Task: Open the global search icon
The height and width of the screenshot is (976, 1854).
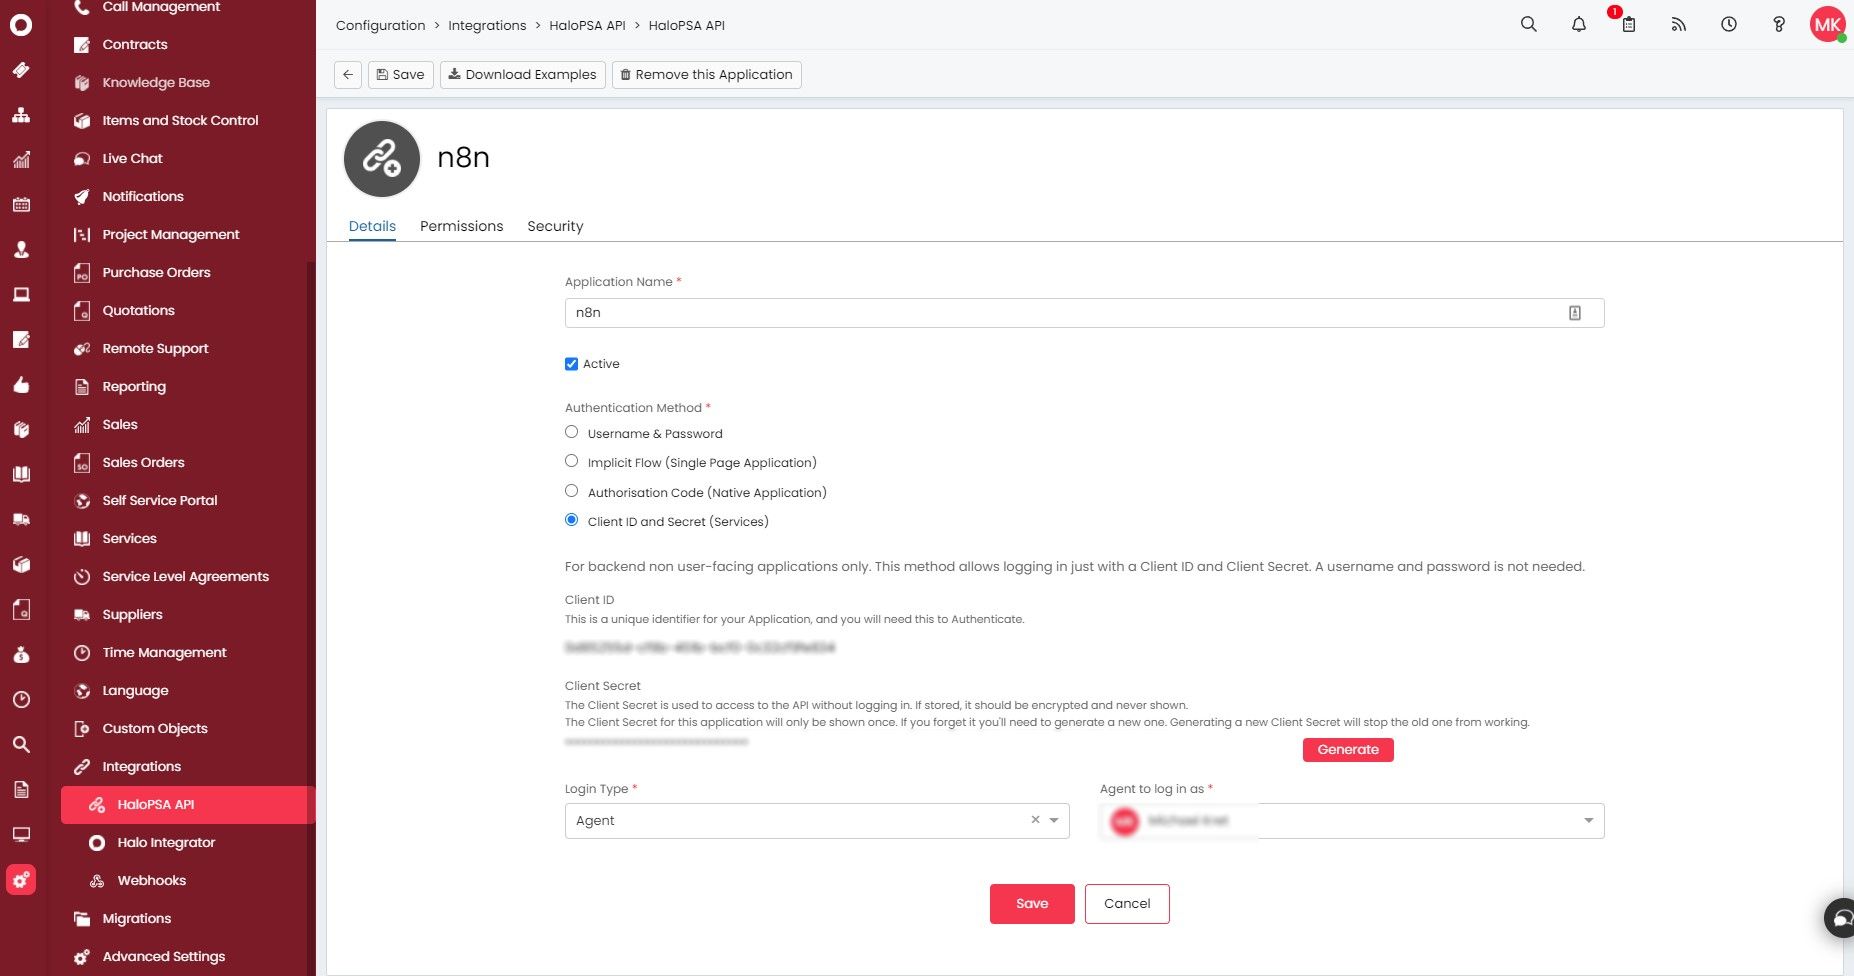Action: click(1528, 24)
